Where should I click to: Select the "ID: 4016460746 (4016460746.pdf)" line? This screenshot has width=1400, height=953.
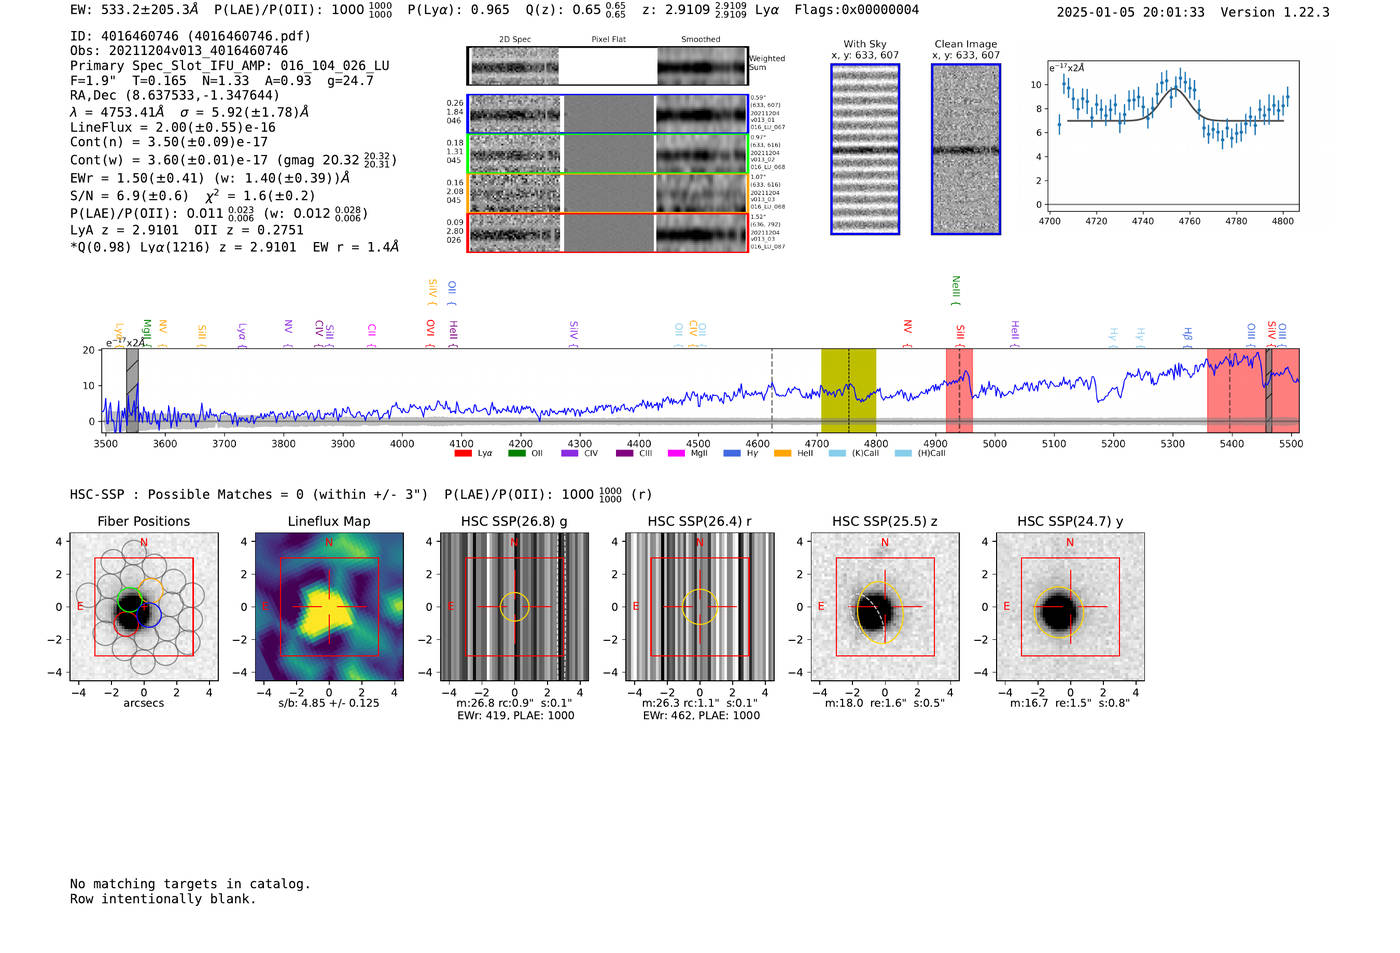190,36
